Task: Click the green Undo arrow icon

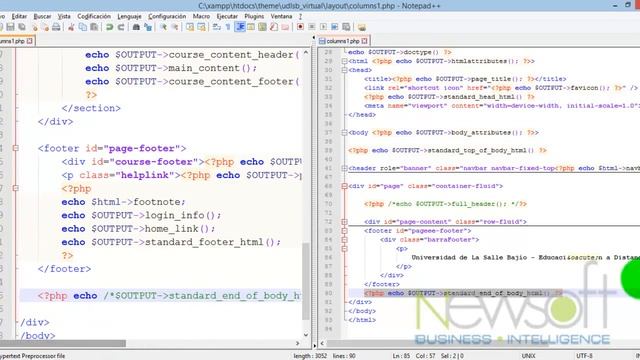Action: 109,27
